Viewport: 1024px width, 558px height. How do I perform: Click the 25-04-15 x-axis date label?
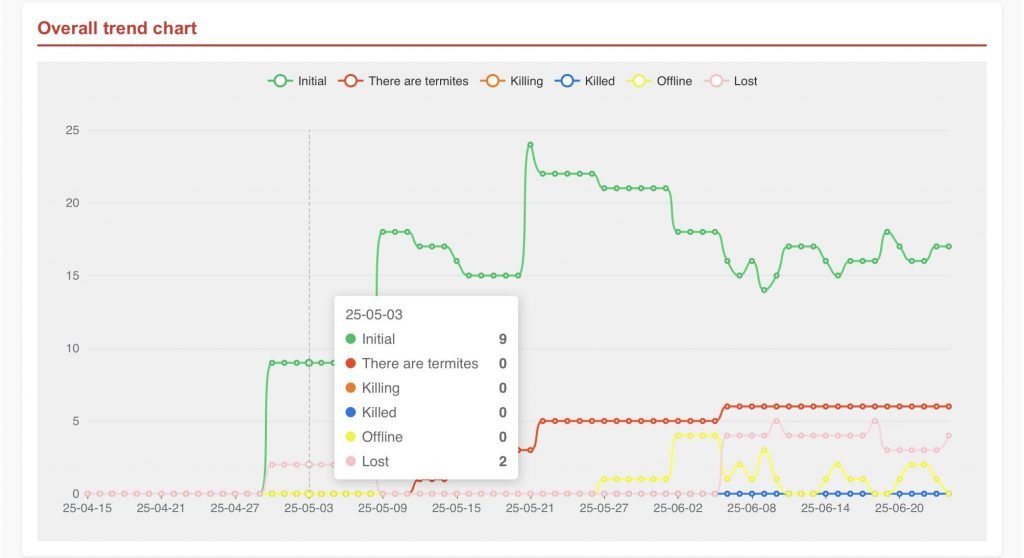[87, 508]
